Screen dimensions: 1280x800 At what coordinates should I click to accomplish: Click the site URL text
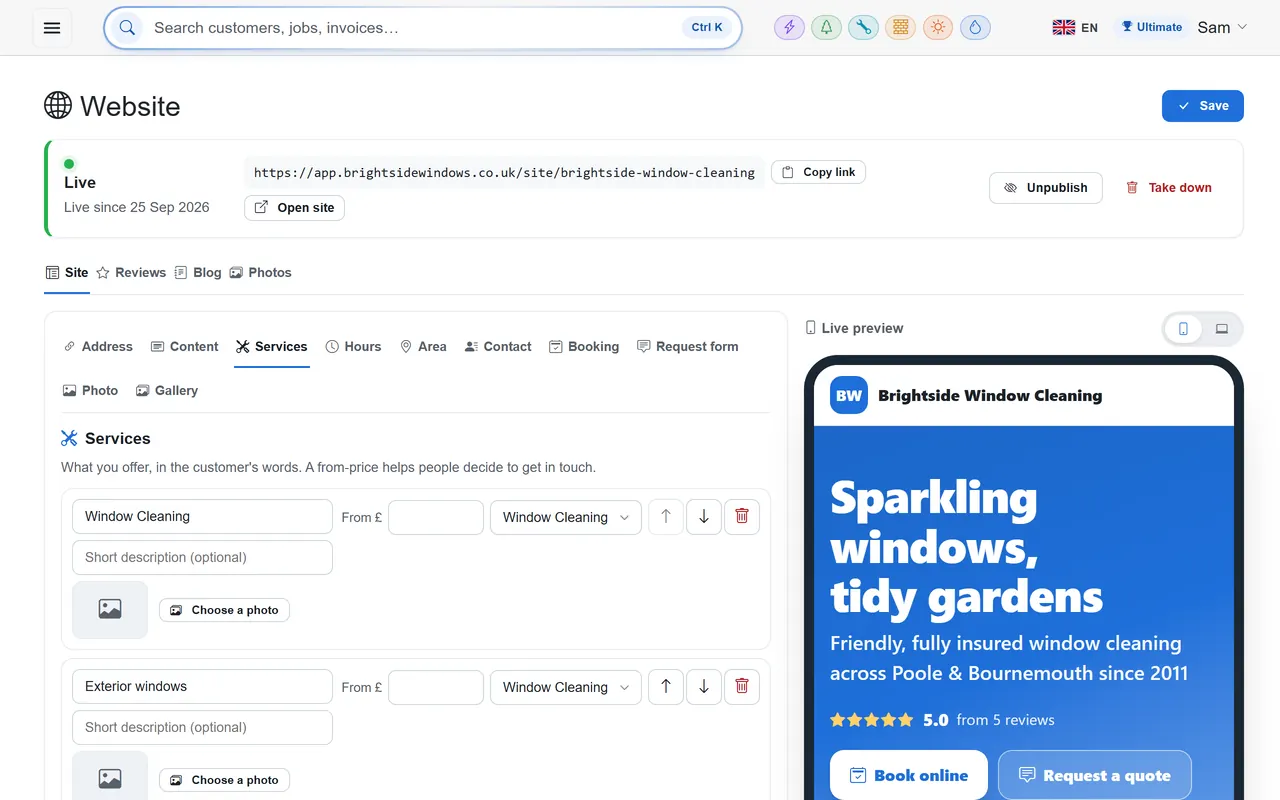coord(504,172)
